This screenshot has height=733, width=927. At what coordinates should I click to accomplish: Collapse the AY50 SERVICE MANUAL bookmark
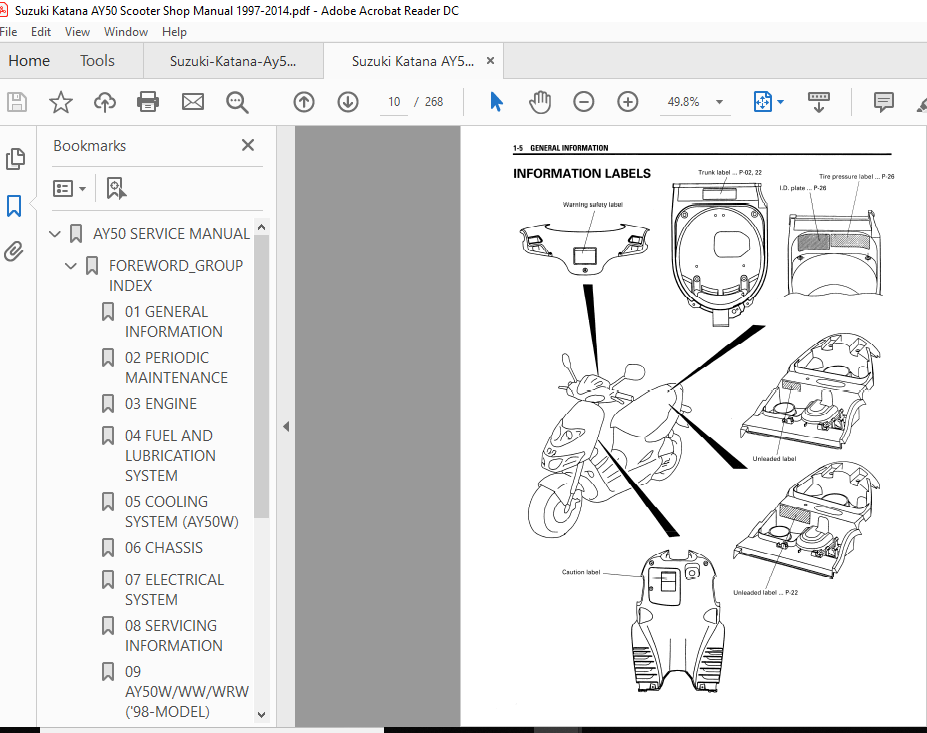[55, 233]
